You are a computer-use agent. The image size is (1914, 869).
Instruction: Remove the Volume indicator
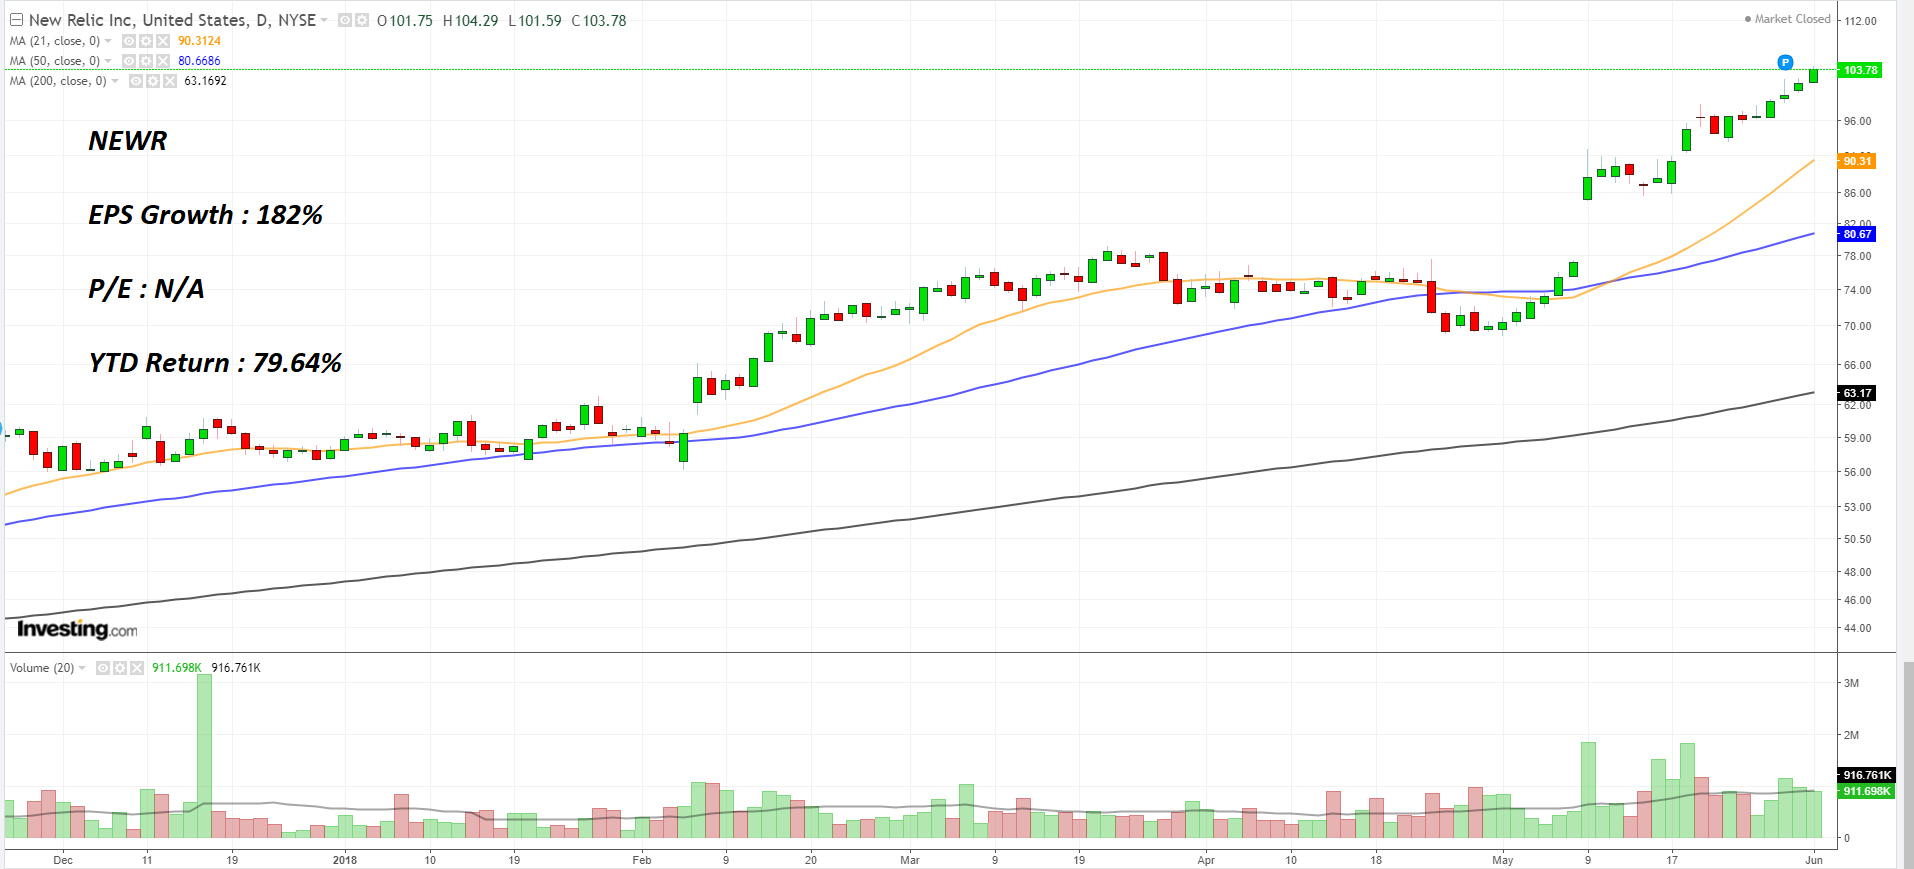click(137, 668)
